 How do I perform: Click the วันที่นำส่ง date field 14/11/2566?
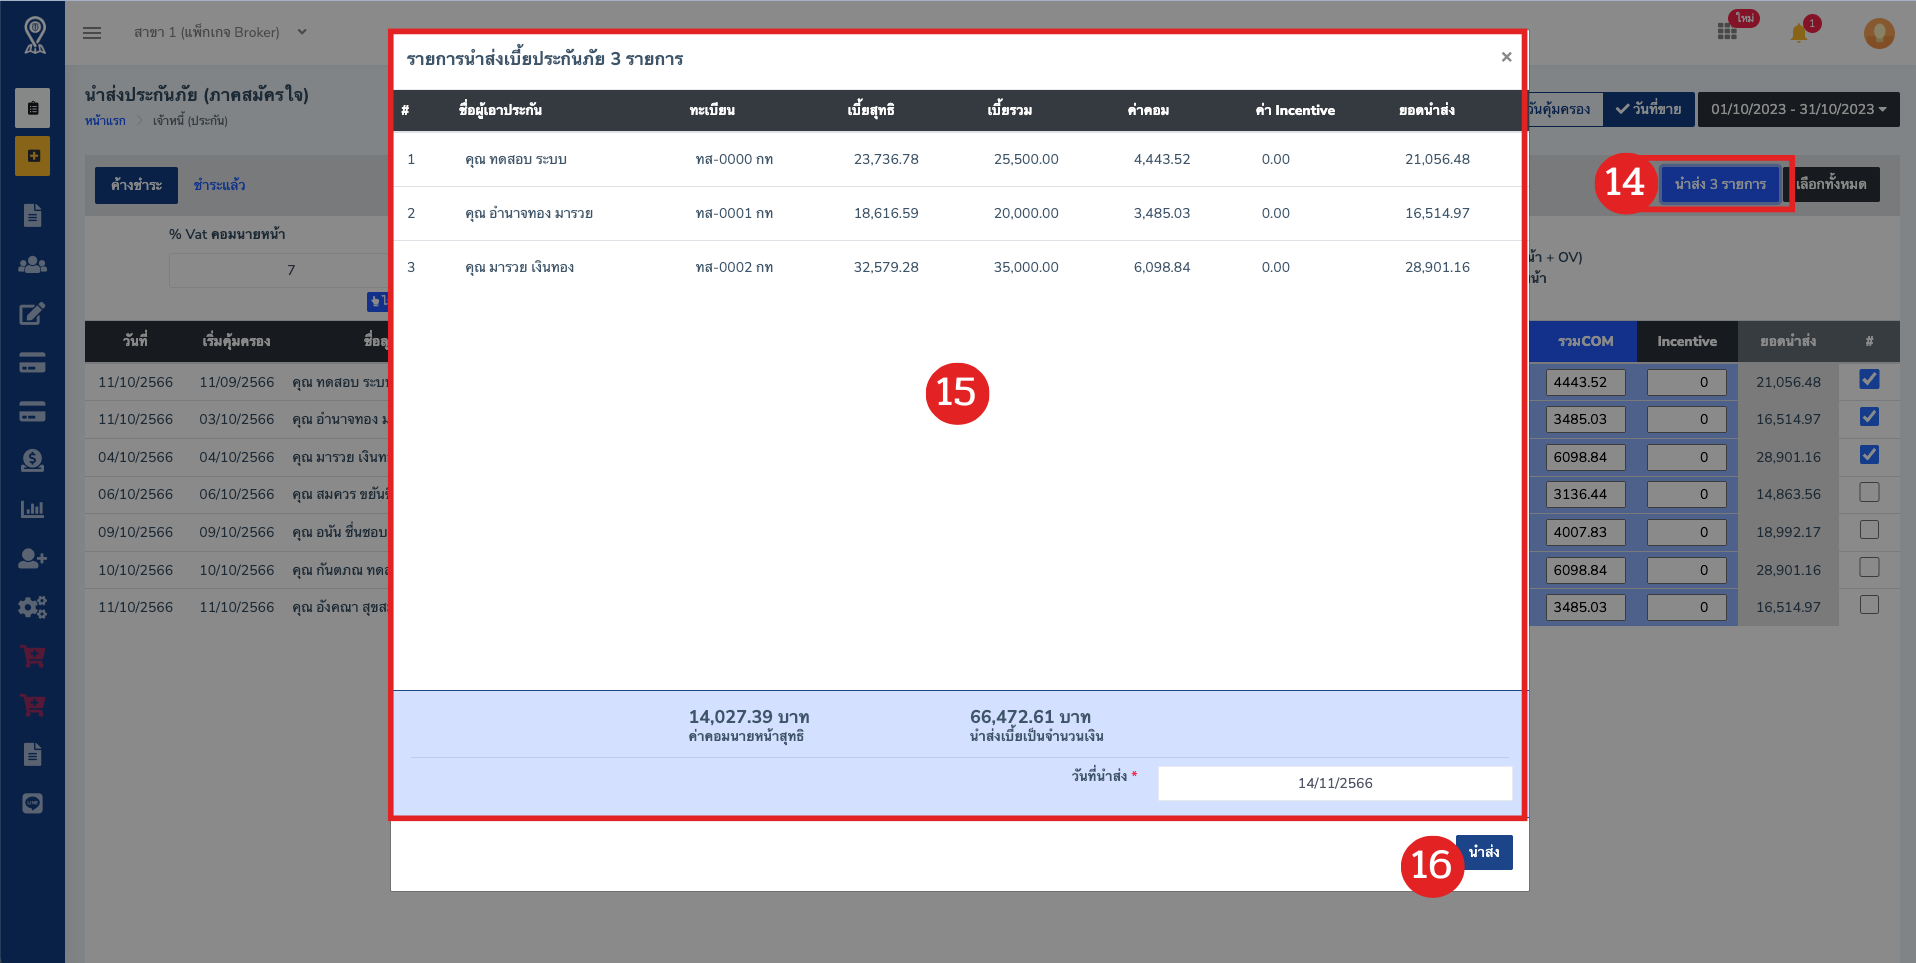1335,783
